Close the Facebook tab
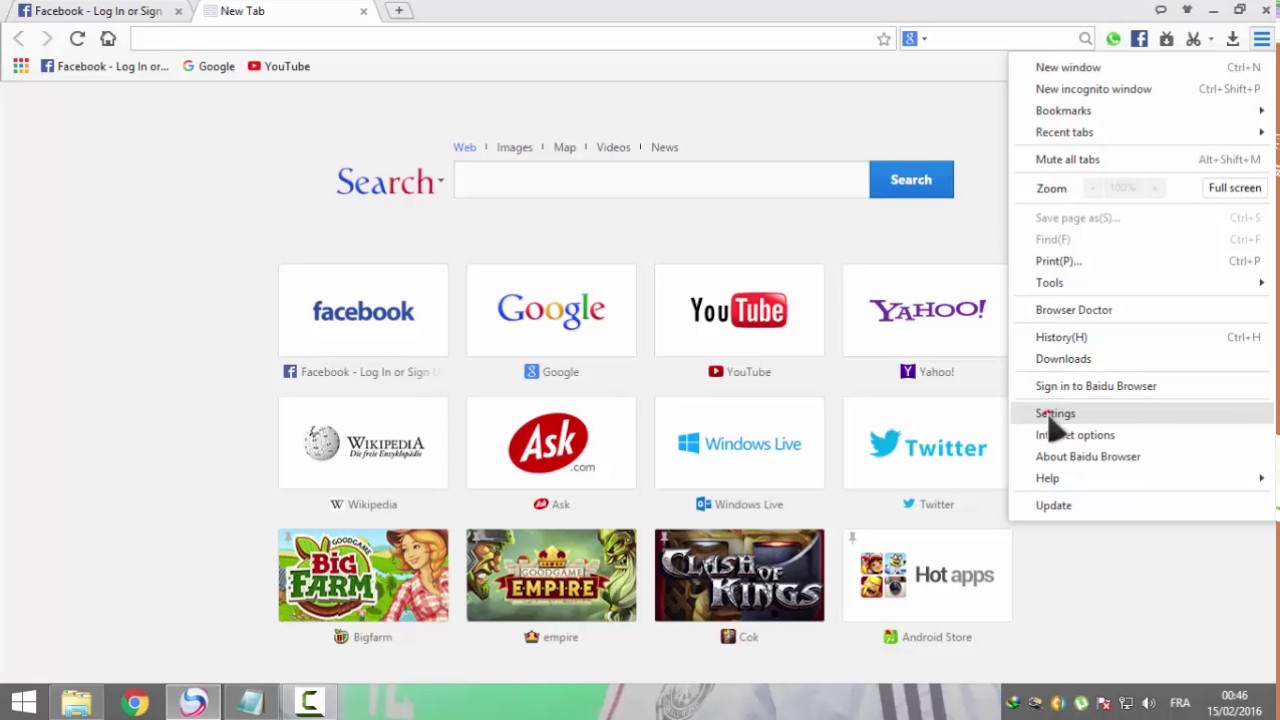 (x=178, y=11)
